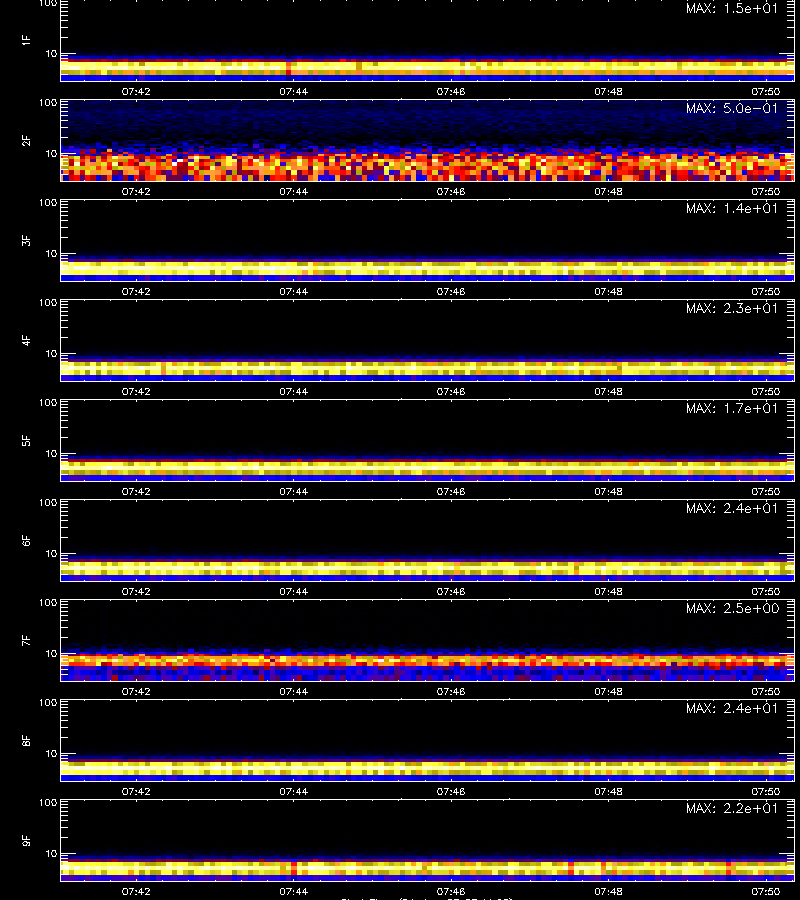Click the 07:48 tick label below panel 4F

608,391
